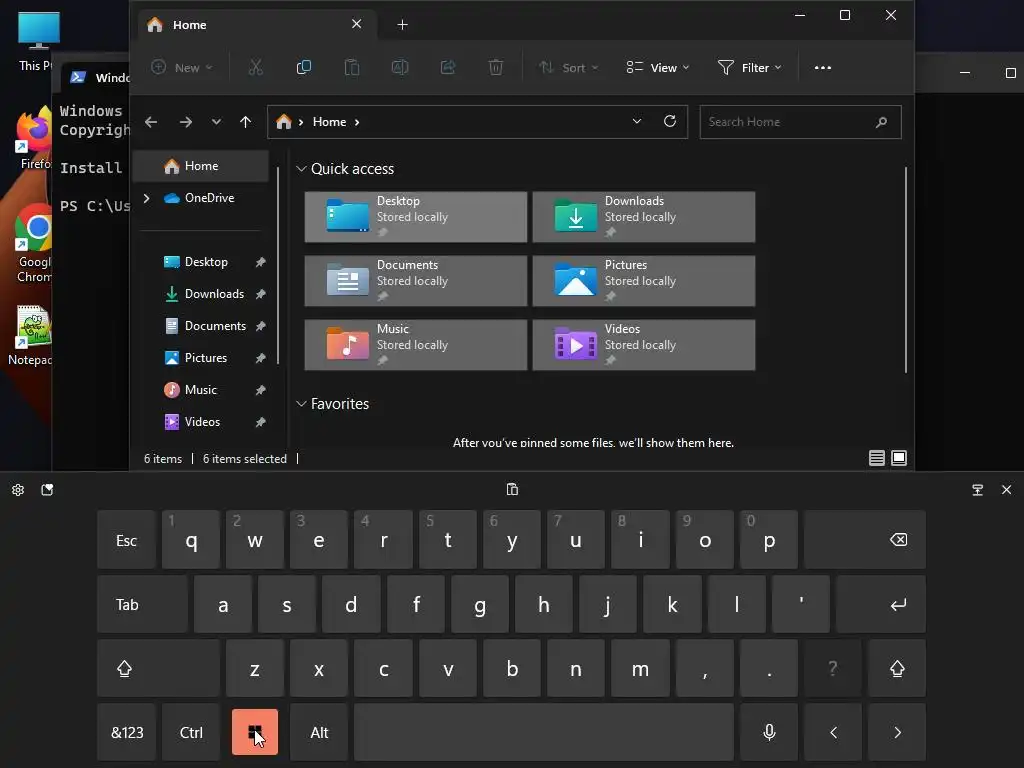Toggle the Ctrl modifier key
1024x768 pixels.
(191, 732)
